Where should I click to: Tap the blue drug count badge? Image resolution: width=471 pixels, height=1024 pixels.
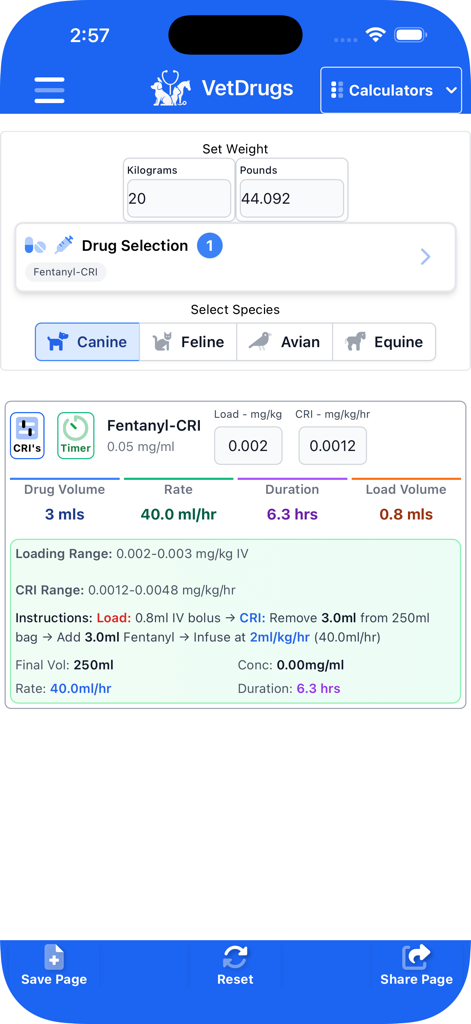click(210, 246)
